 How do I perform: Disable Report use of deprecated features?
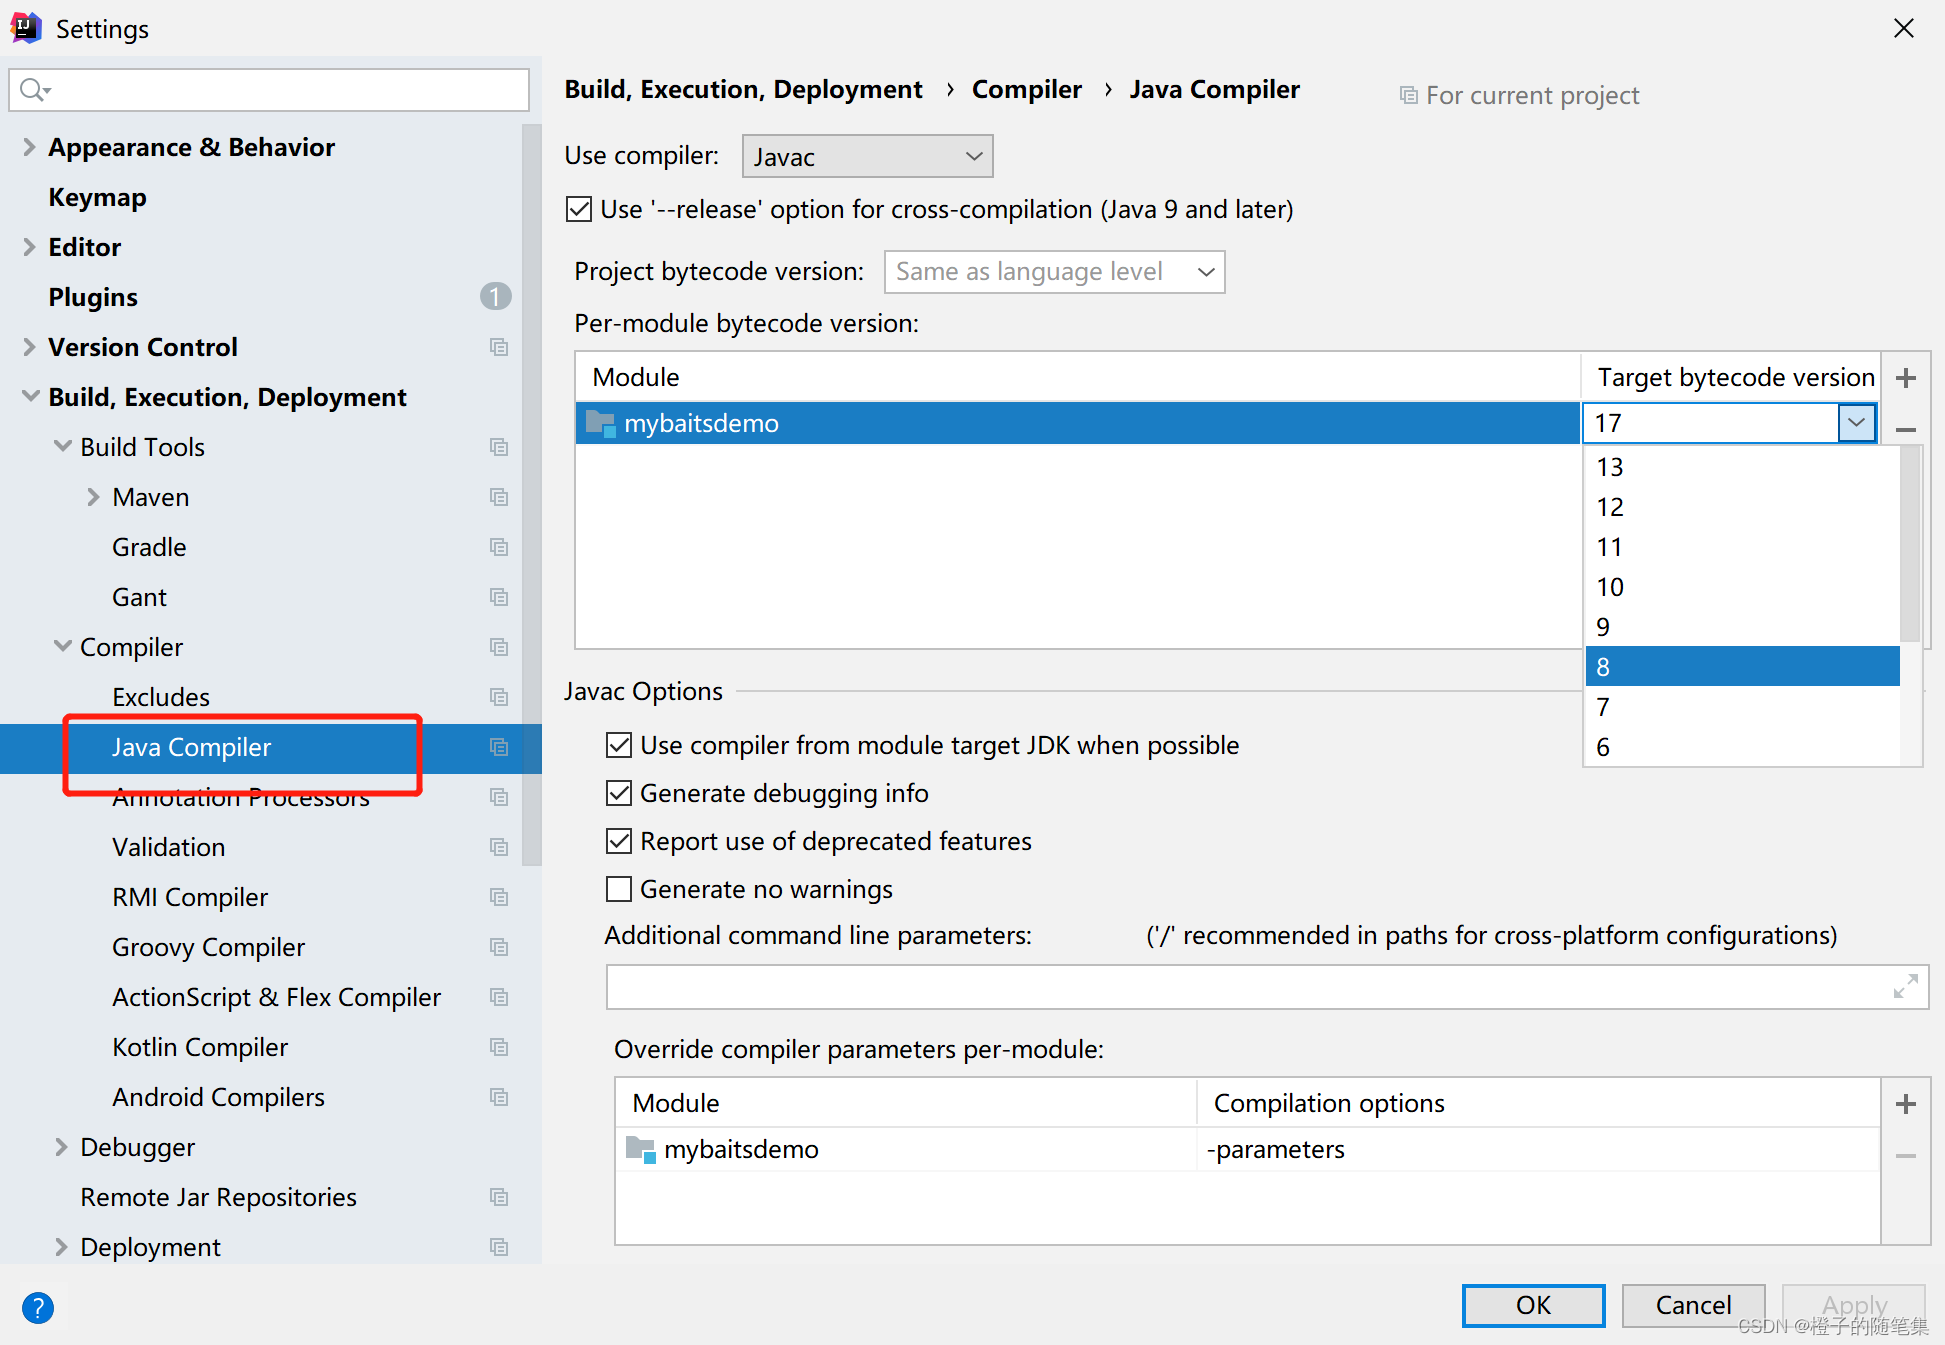click(622, 842)
